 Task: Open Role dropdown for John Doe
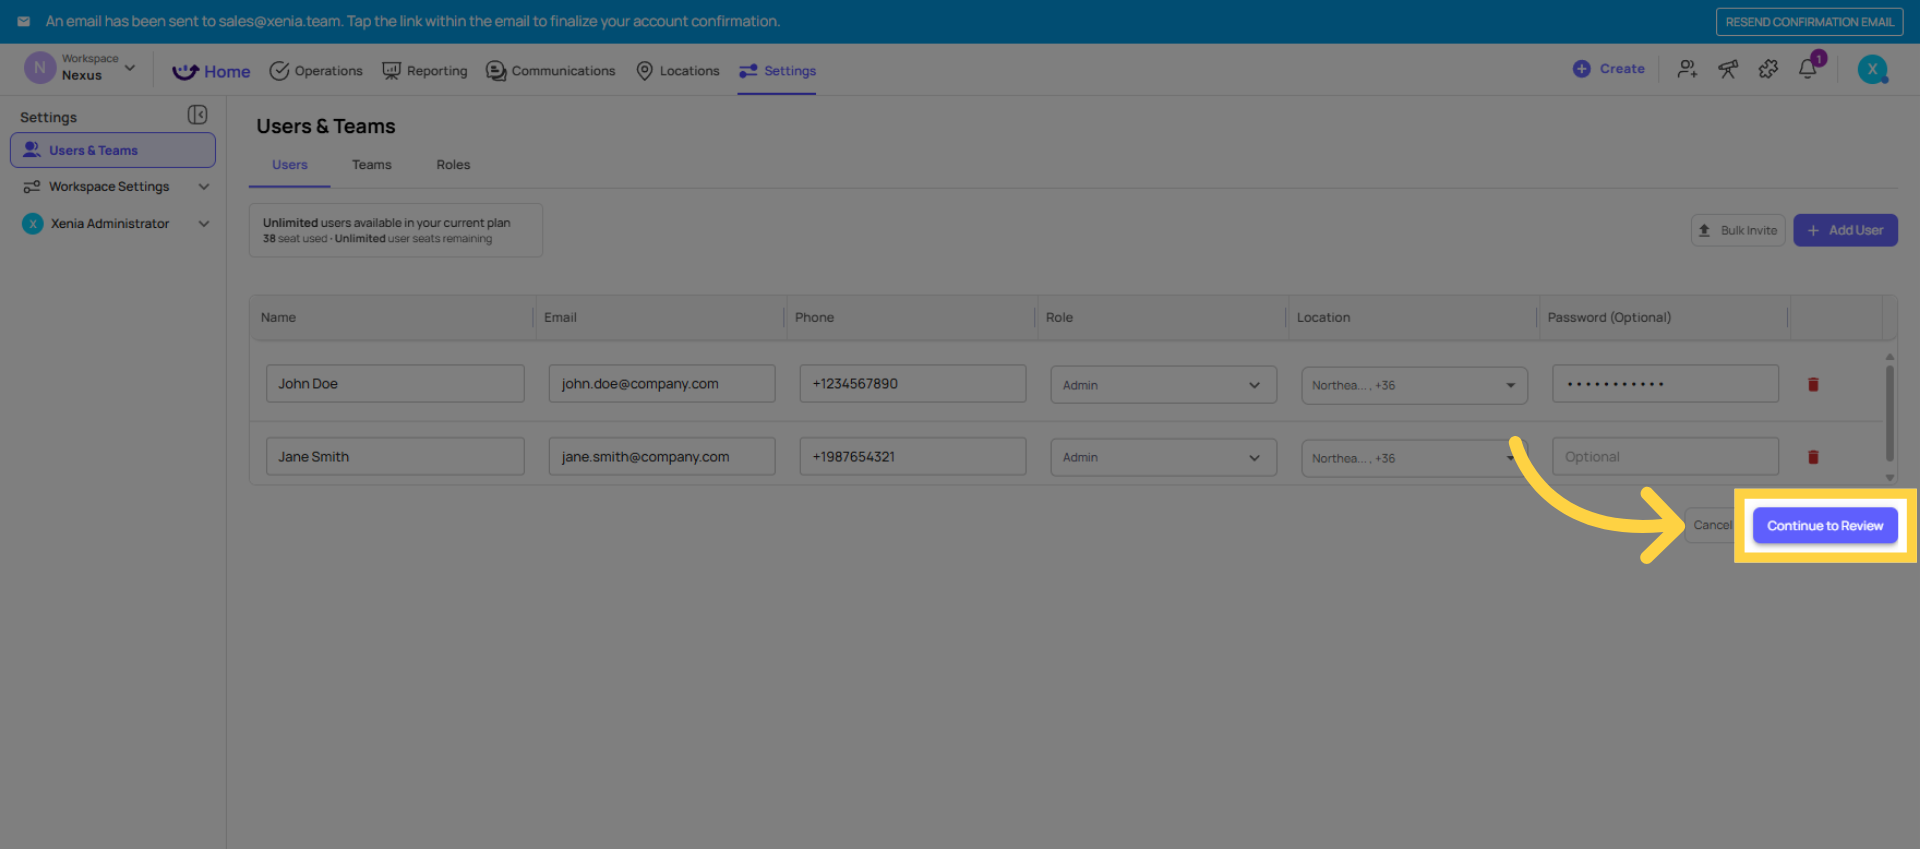(x=1163, y=385)
